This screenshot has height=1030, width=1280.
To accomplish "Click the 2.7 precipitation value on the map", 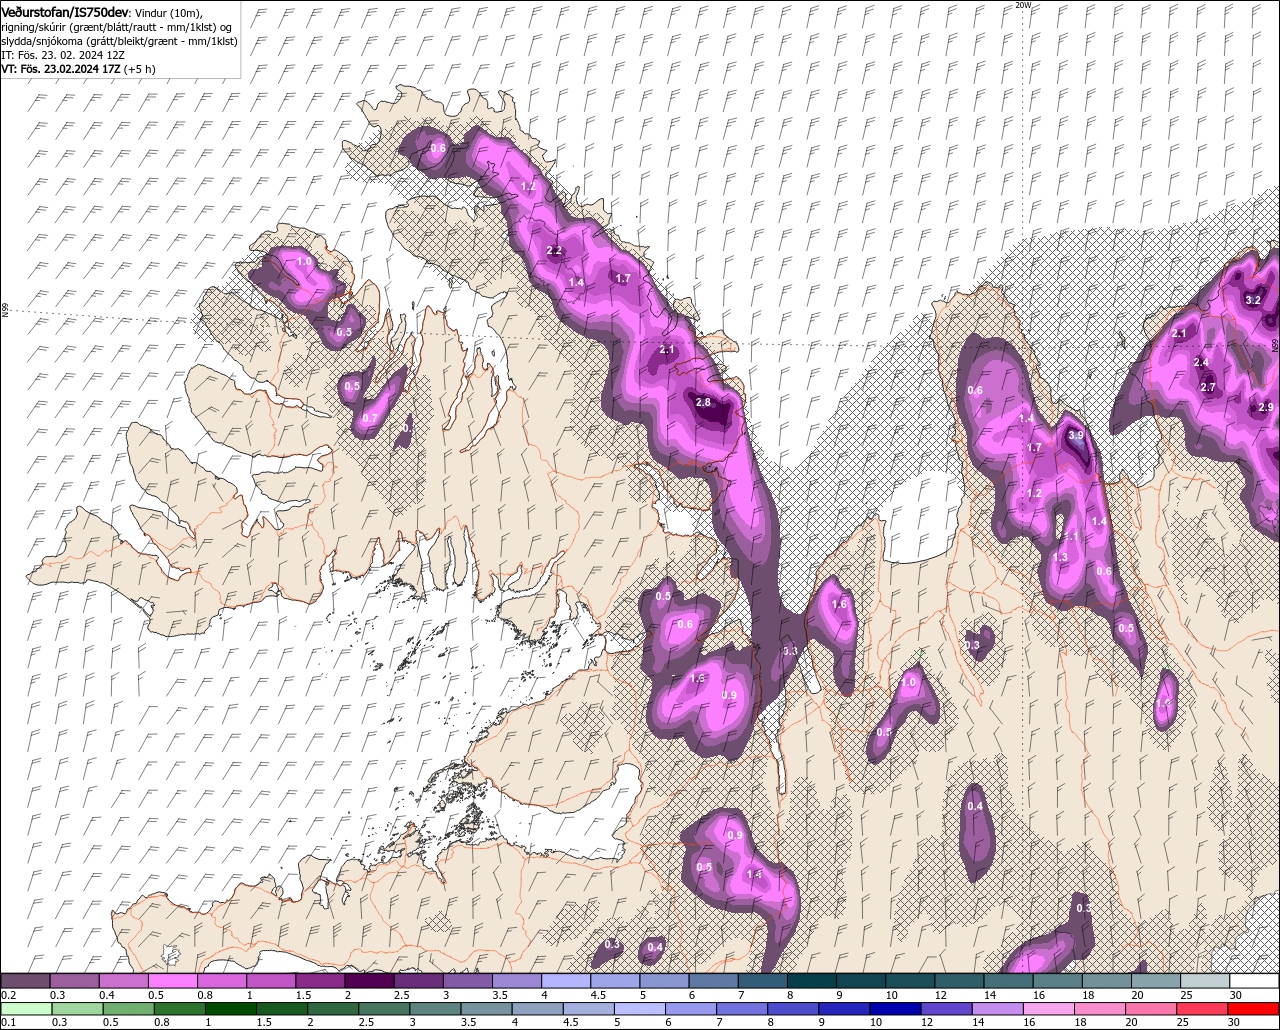I will tap(1208, 388).
